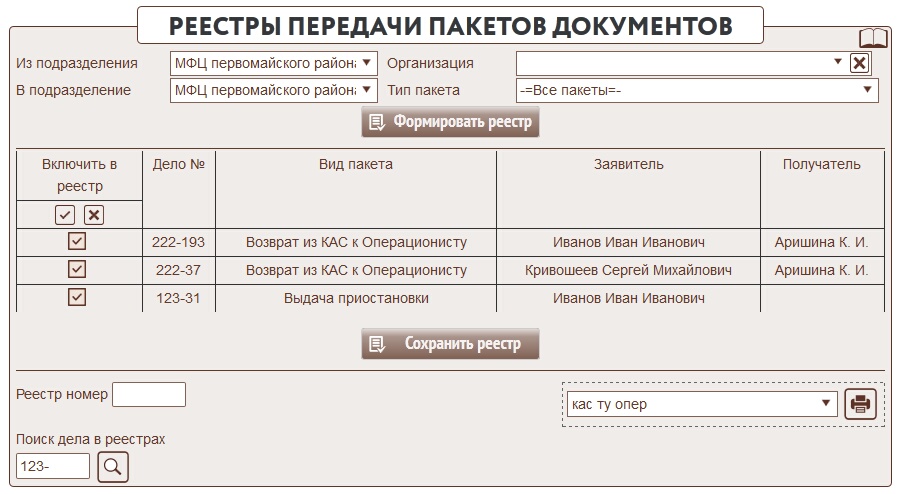
Task: Open the Из подразделения dropdown
Action: [x=274, y=63]
